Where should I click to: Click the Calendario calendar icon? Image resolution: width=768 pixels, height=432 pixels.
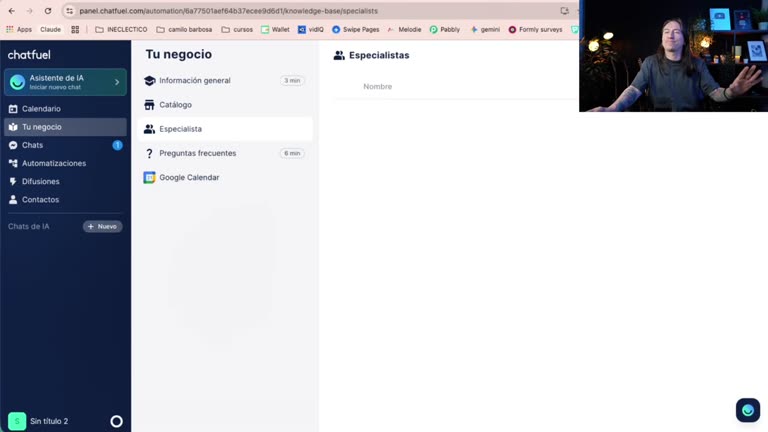[x=13, y=109]
